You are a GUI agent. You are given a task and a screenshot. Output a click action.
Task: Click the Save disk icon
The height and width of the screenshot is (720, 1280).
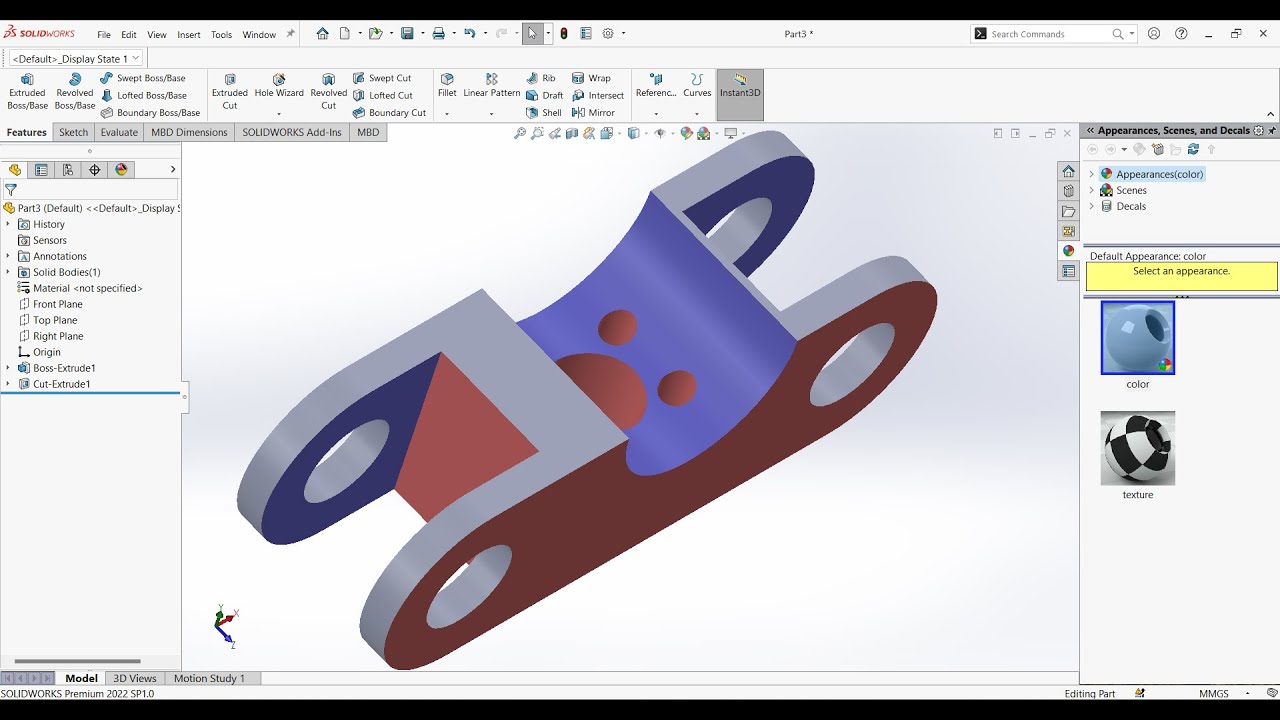tap(407, 33)
